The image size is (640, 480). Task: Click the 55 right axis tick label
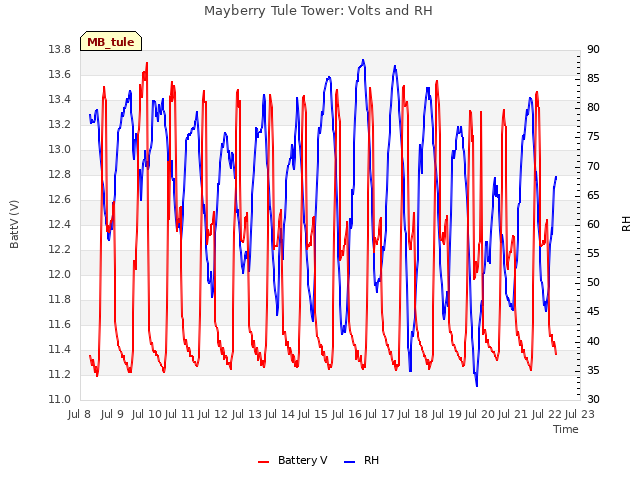tap(593, 254)
